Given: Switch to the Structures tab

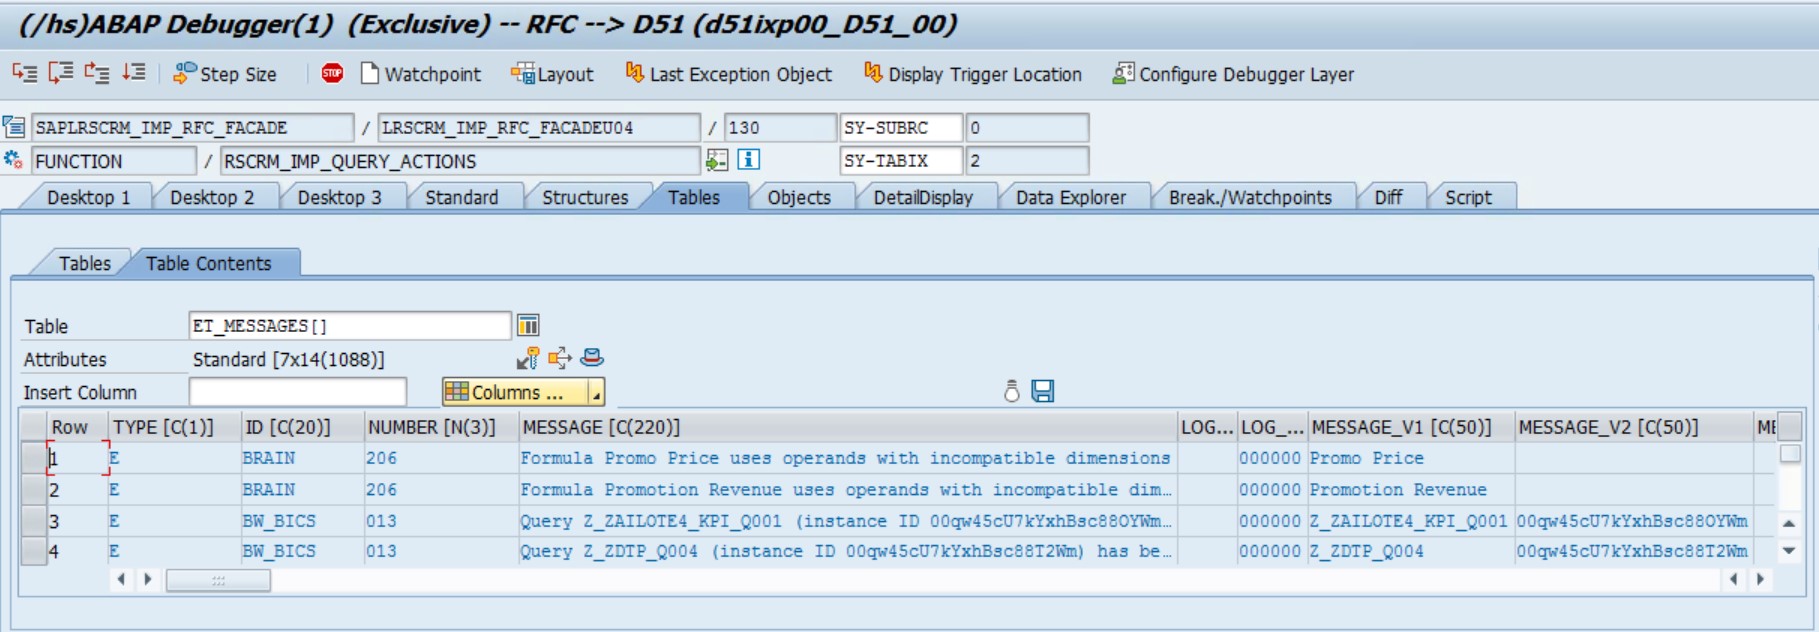Looking at the screenshot, I should pos(585,197).
